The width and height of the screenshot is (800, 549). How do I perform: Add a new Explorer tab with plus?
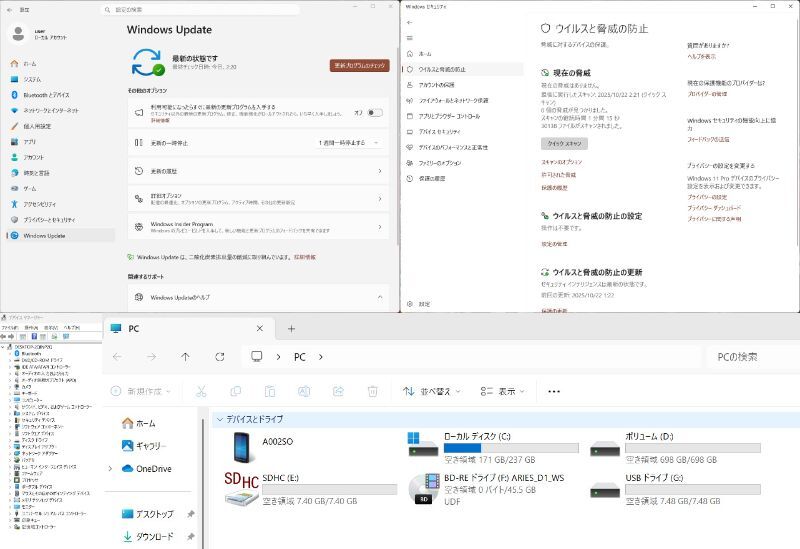point(291,329)
